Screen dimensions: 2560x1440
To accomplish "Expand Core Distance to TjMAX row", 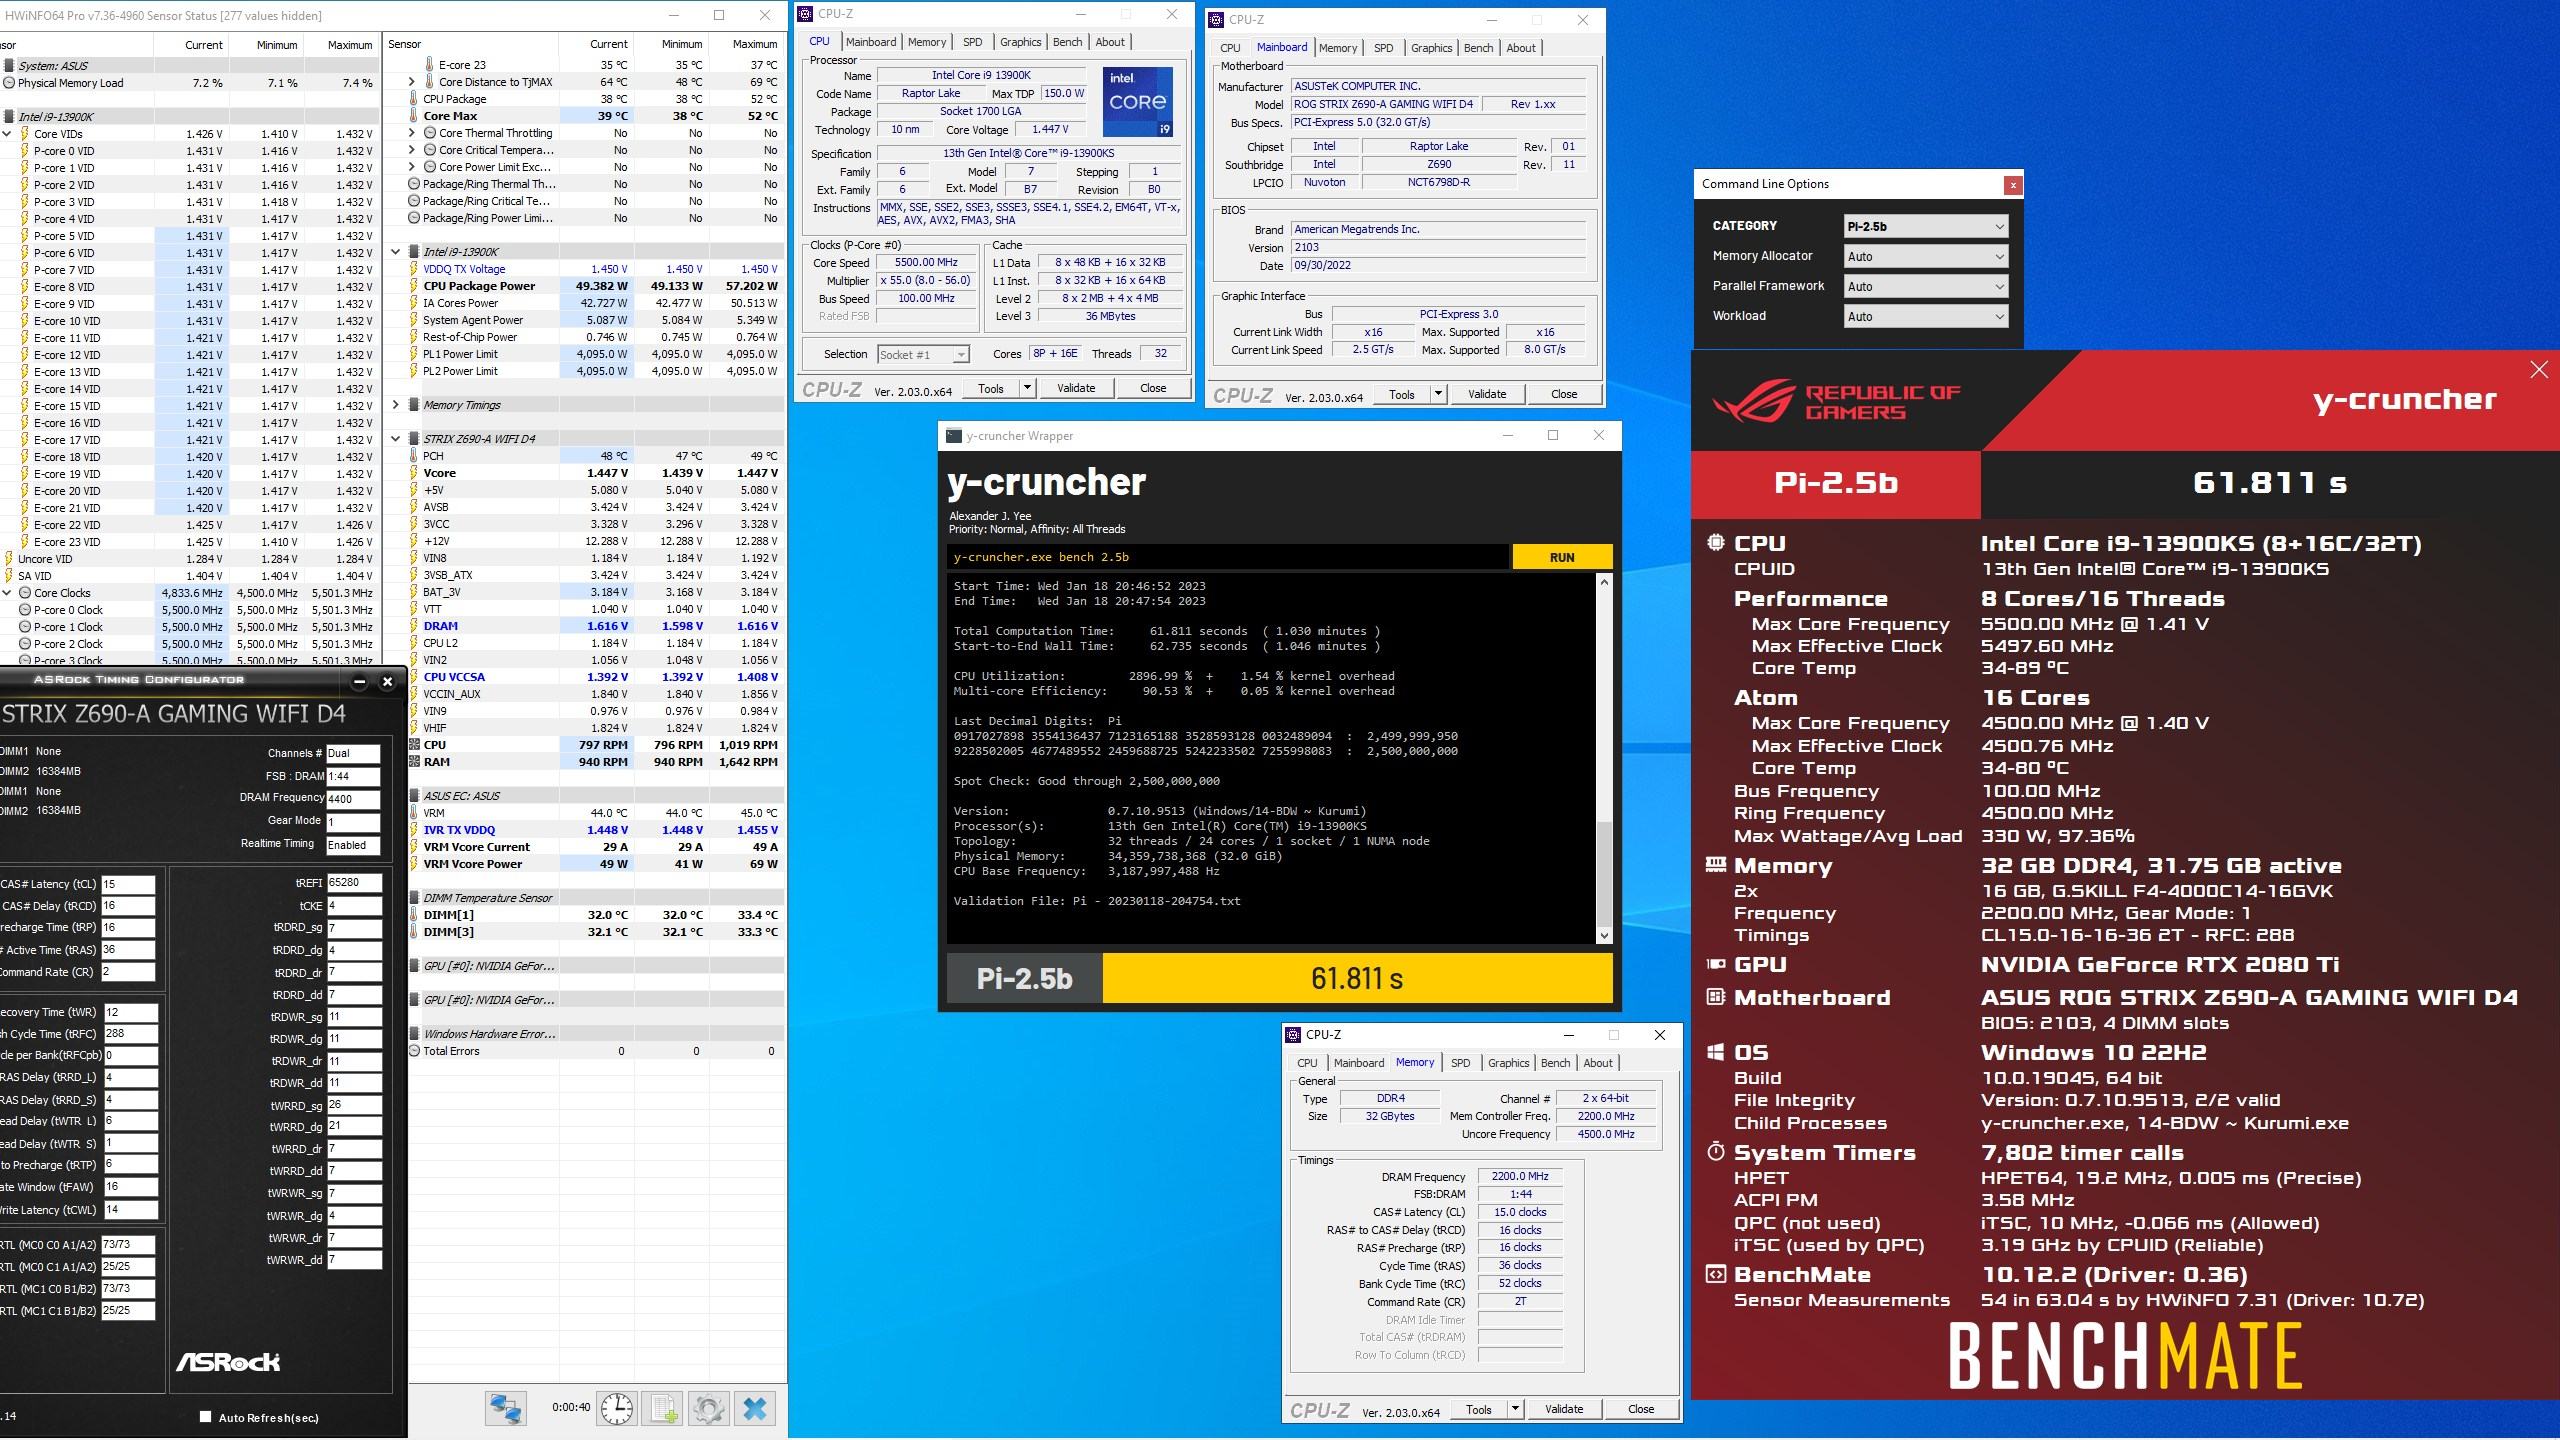I will [412, 82].
